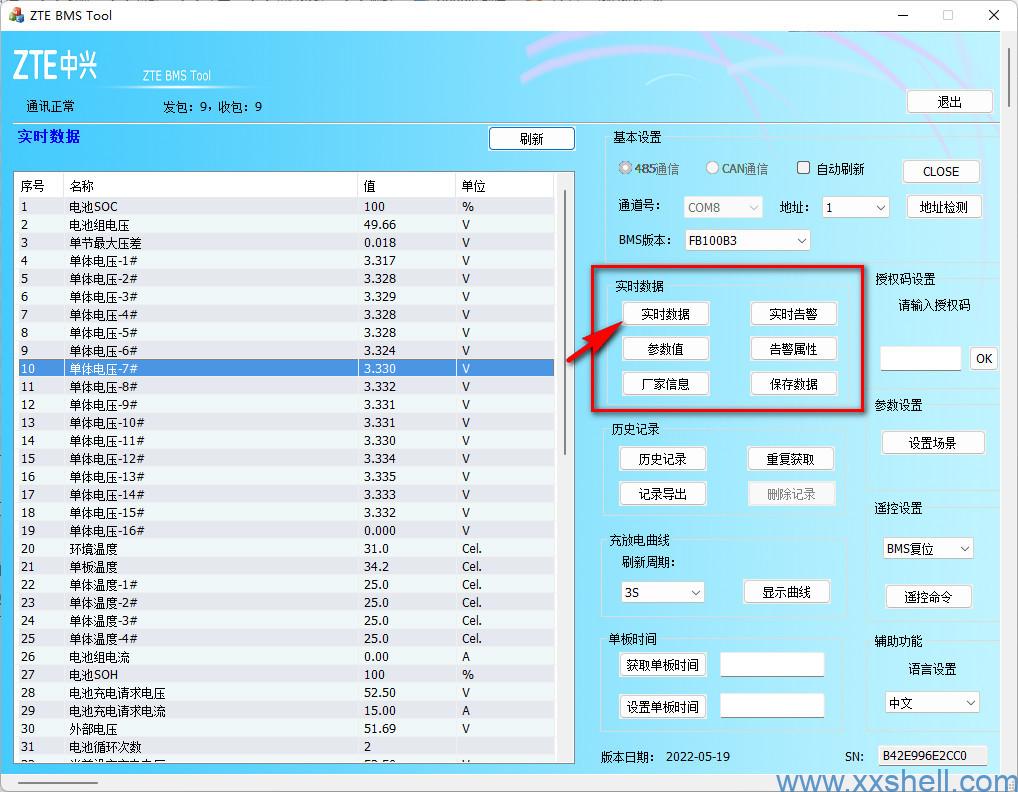Click the authorization code input field
Screen dimensions: 1018x792
[919, 357]
